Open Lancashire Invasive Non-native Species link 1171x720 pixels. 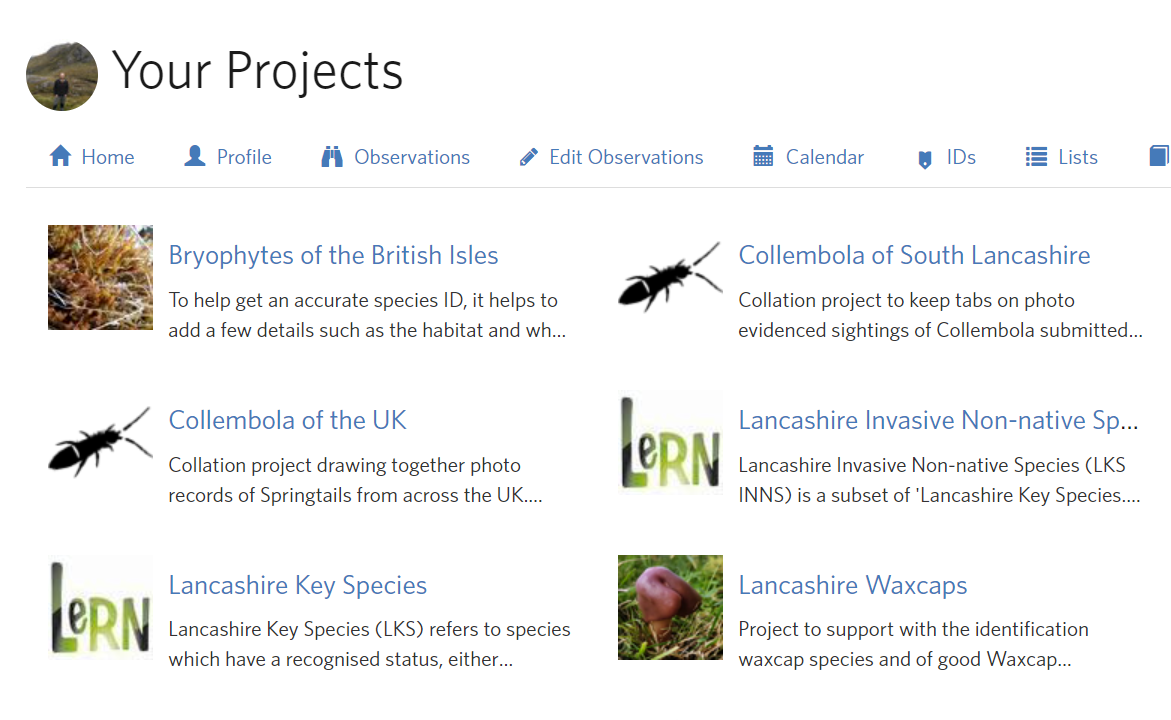coord(938,421)
